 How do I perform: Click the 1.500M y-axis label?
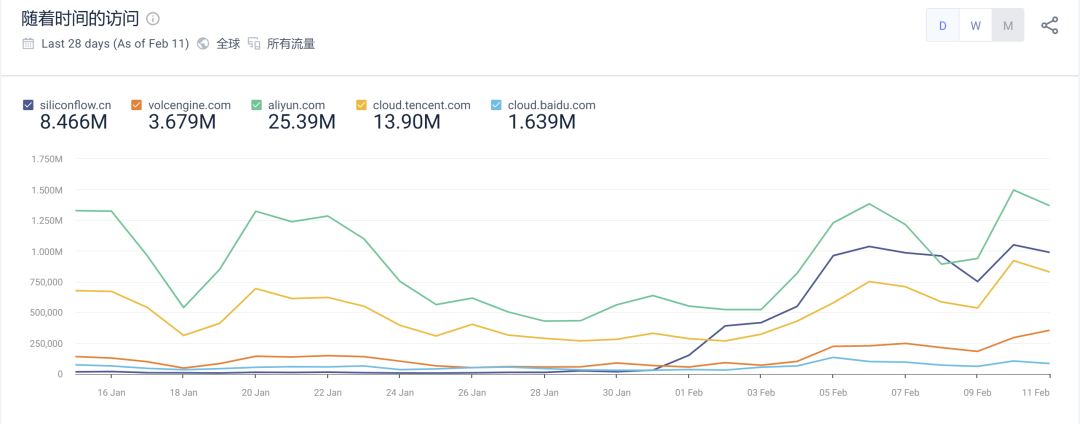[48, 190]
